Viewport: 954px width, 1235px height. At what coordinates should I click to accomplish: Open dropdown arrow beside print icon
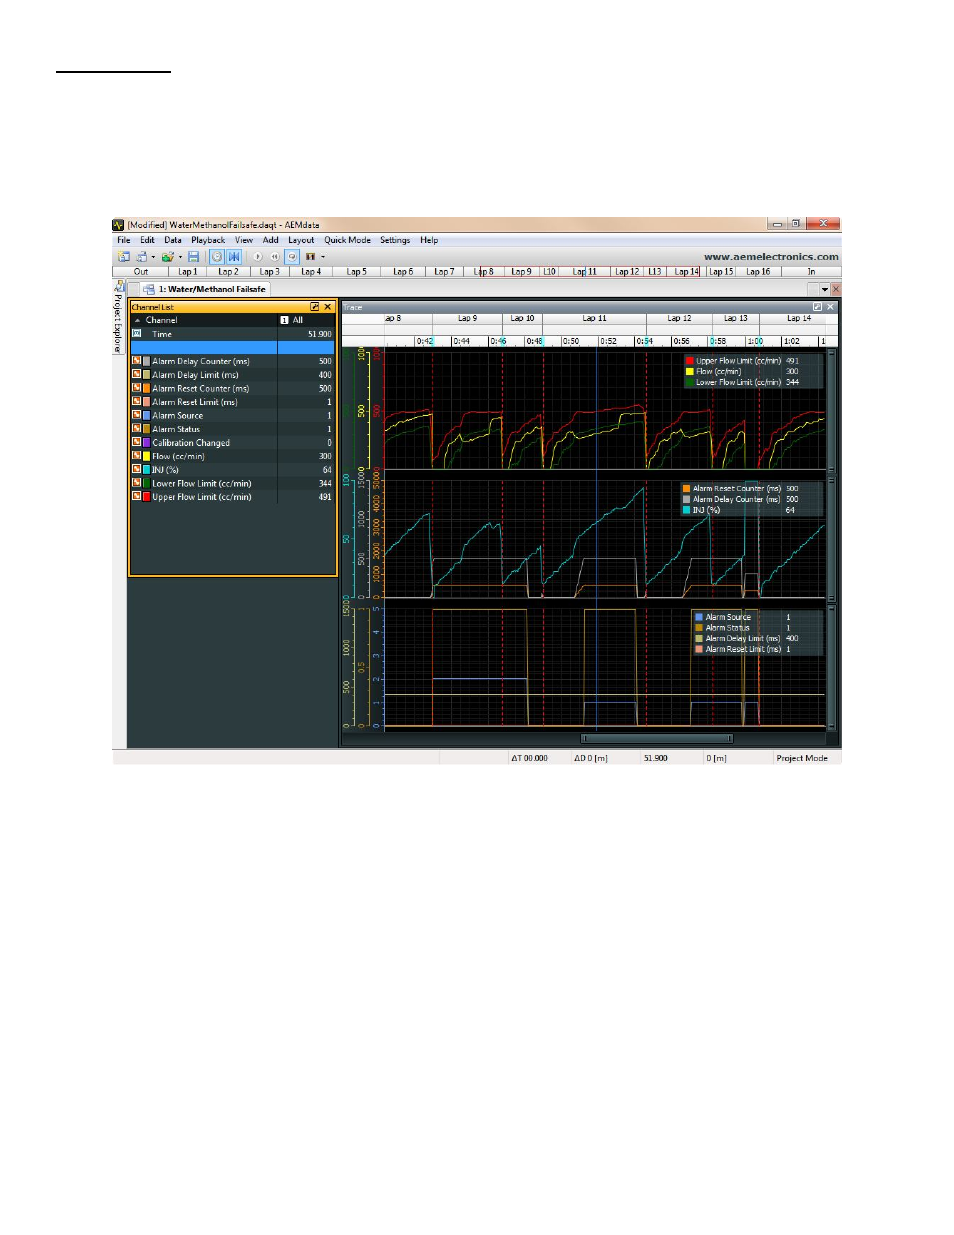click(x=153, y=257)
